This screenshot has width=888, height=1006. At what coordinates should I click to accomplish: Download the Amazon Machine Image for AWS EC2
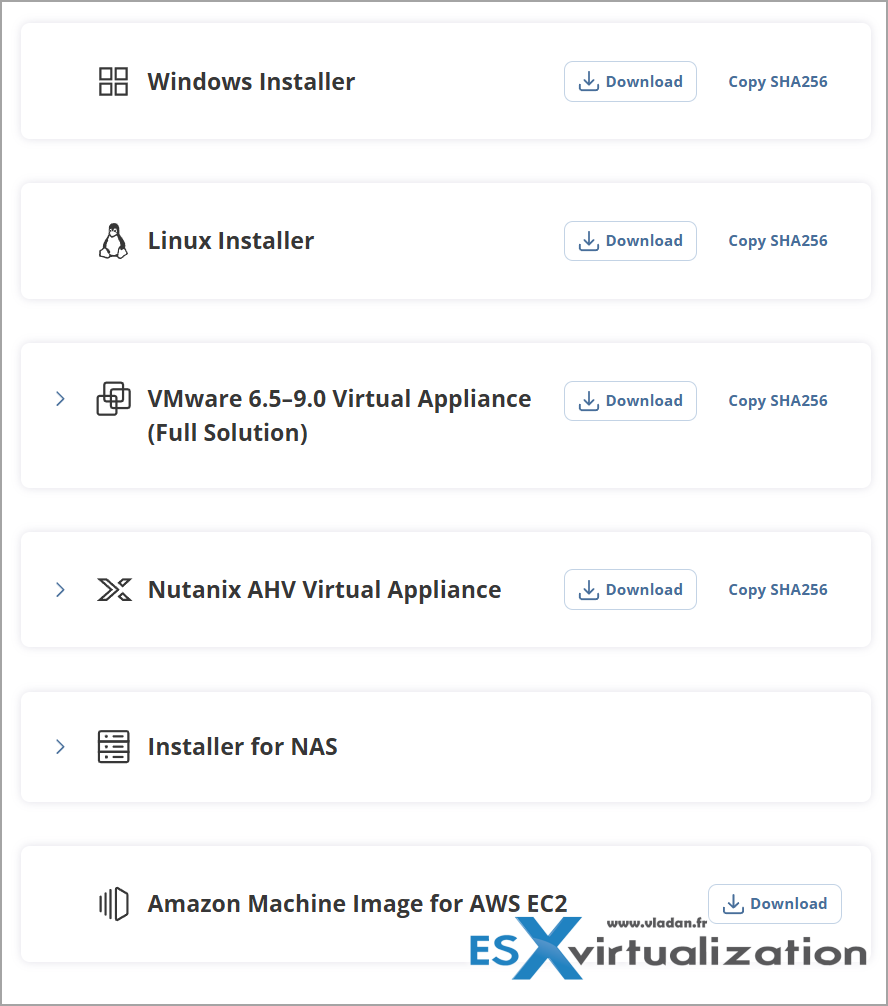774,904
